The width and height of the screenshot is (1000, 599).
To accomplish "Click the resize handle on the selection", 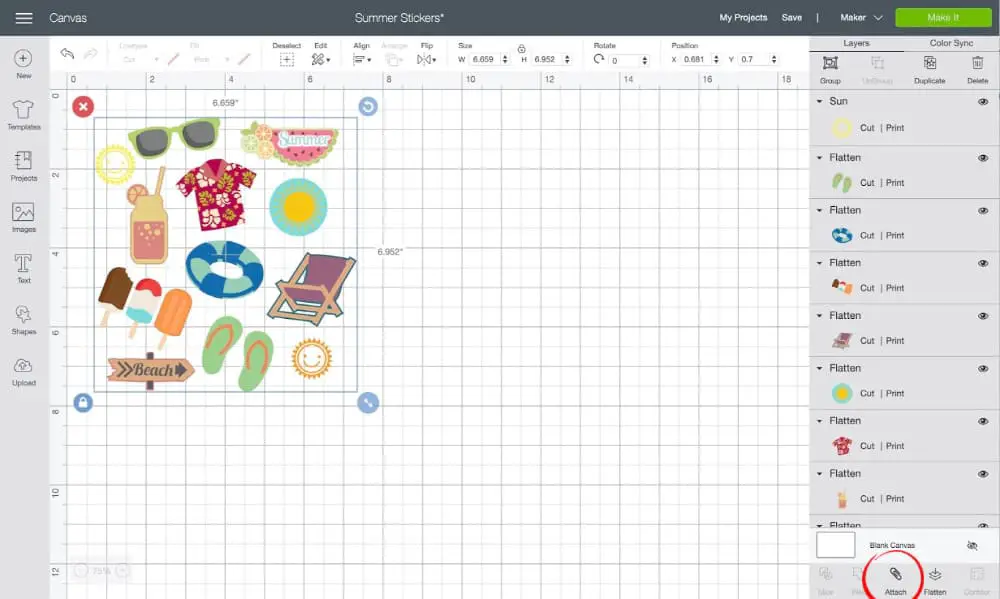I will [368, 403].
